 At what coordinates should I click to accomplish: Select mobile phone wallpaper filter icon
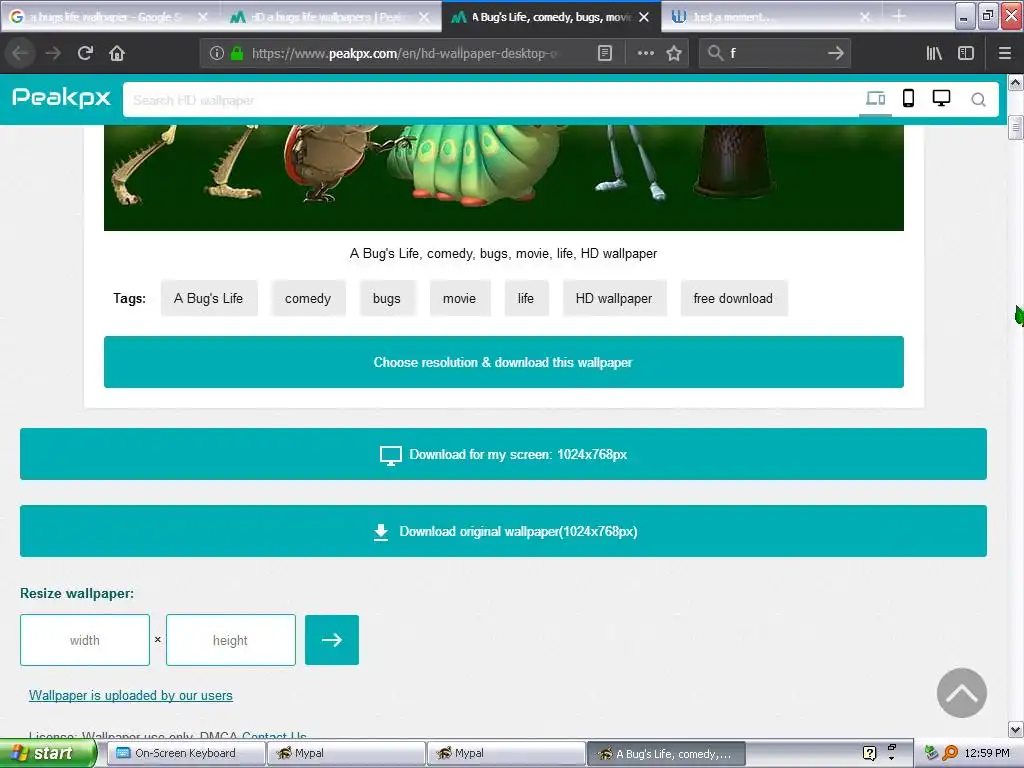[x=908, y=99]
